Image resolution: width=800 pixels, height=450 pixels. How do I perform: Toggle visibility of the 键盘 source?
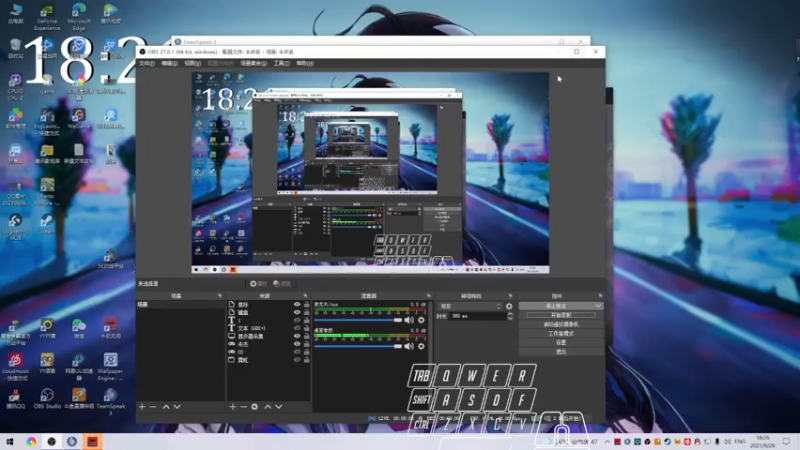pyautogui.click(x=297, y=312)
